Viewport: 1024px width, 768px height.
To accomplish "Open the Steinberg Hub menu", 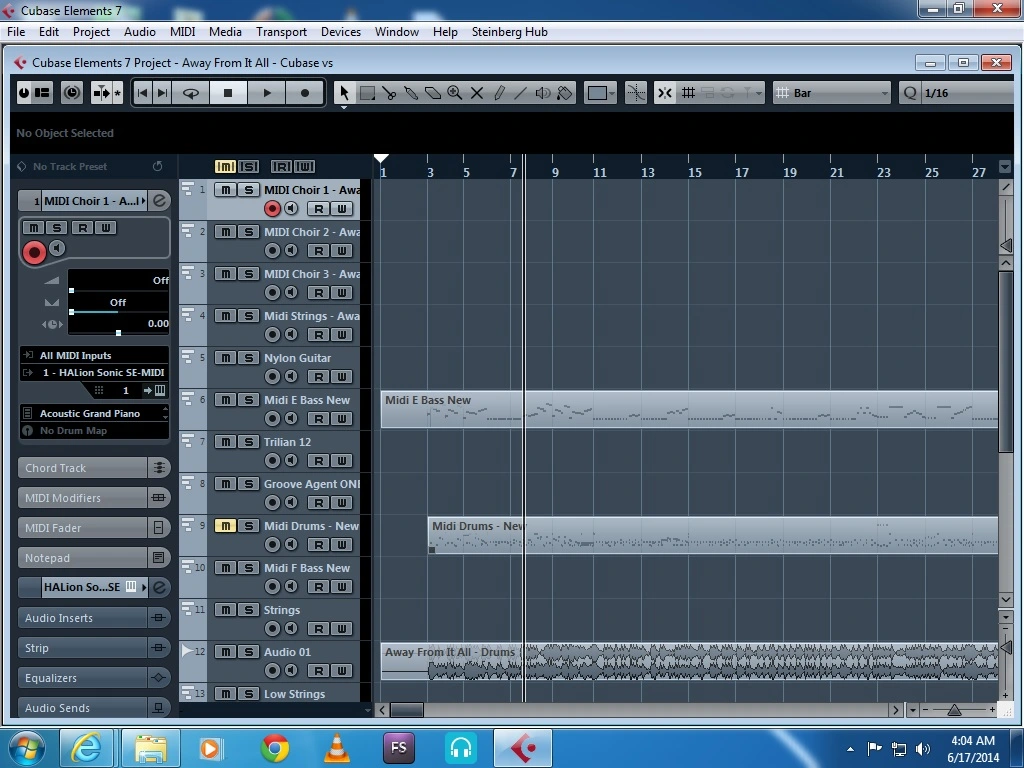I will (x=509, y=31).
